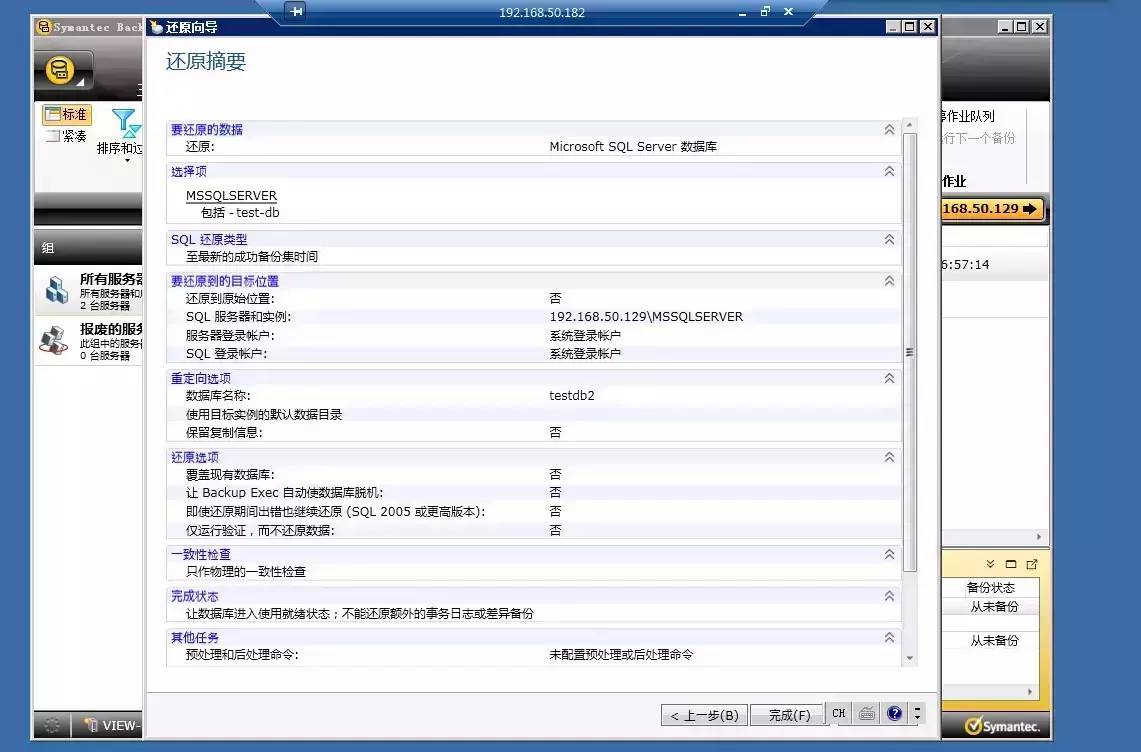The width and height of the screenshot is (1141, 752).
Task: Click the 168.50.129 server arrow button
Action: tap(991, 209)
